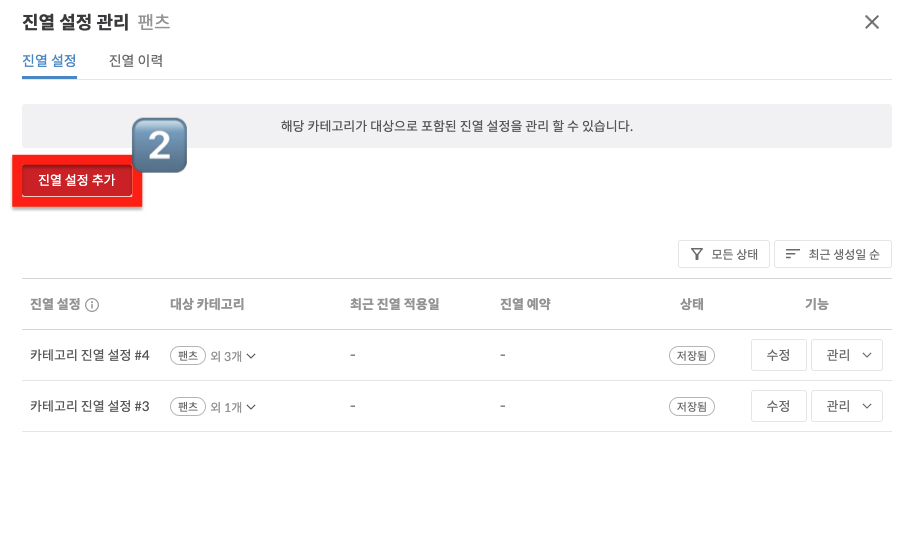Open the 진열 이력 tab
The width and height of the screenshot is (915, 537).
tap(136, 61)
